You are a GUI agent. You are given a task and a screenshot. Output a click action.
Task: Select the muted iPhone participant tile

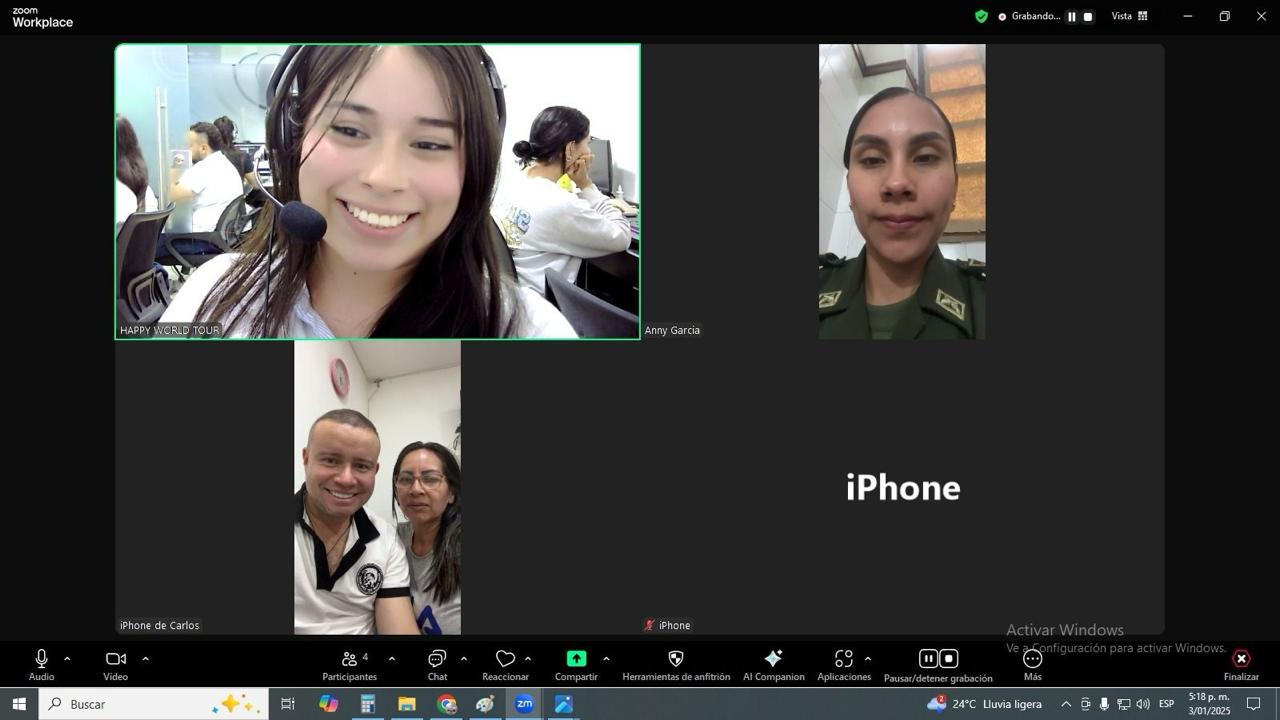902,487
